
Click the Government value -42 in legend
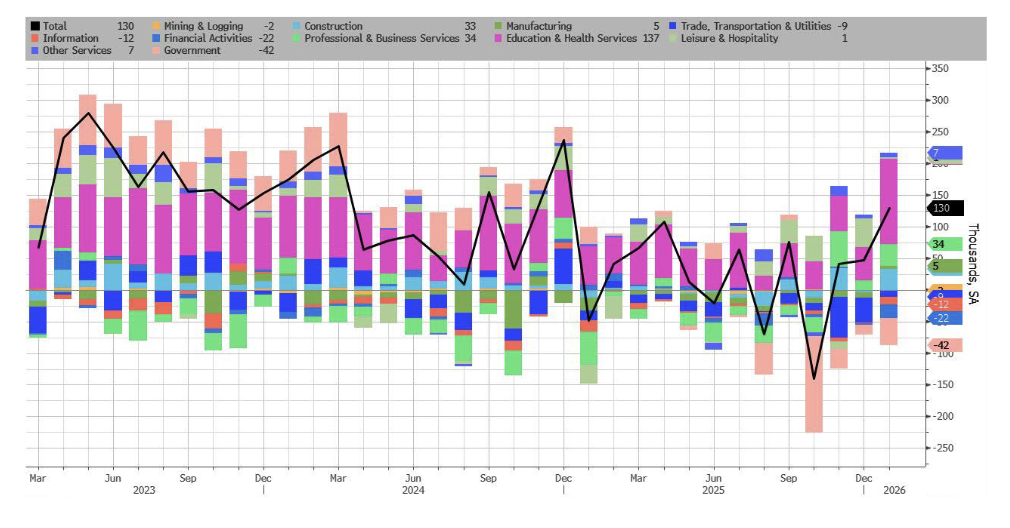coord(265,50)
